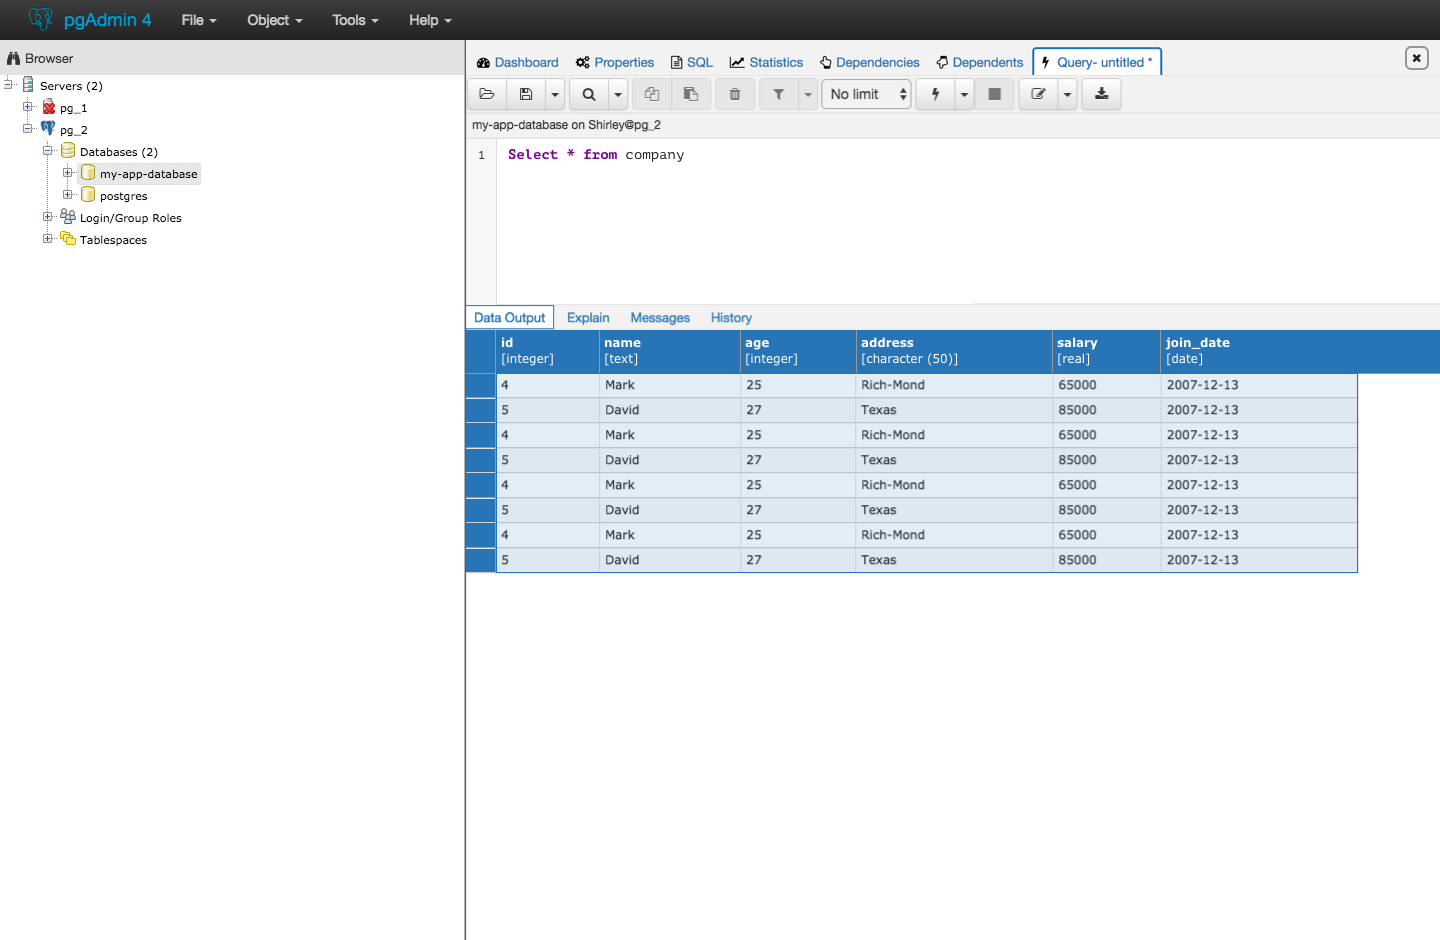1440x940 pixels.
Task: Switch to the Messages tab
Action: coord(659,318)
